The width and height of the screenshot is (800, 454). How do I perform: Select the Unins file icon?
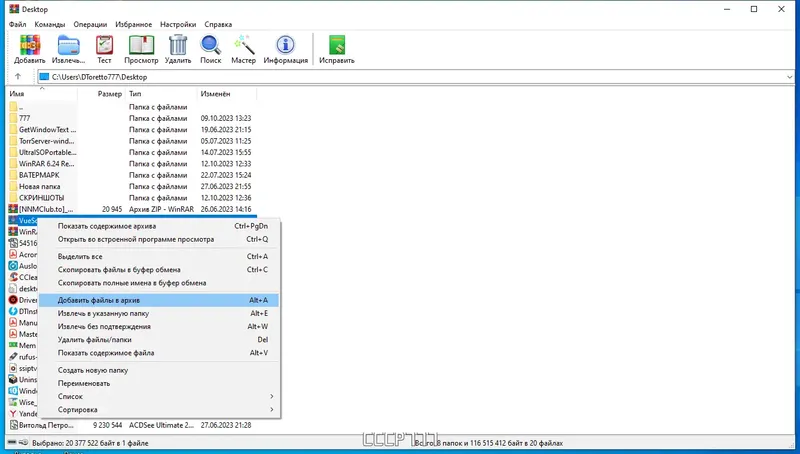(13, 380)
